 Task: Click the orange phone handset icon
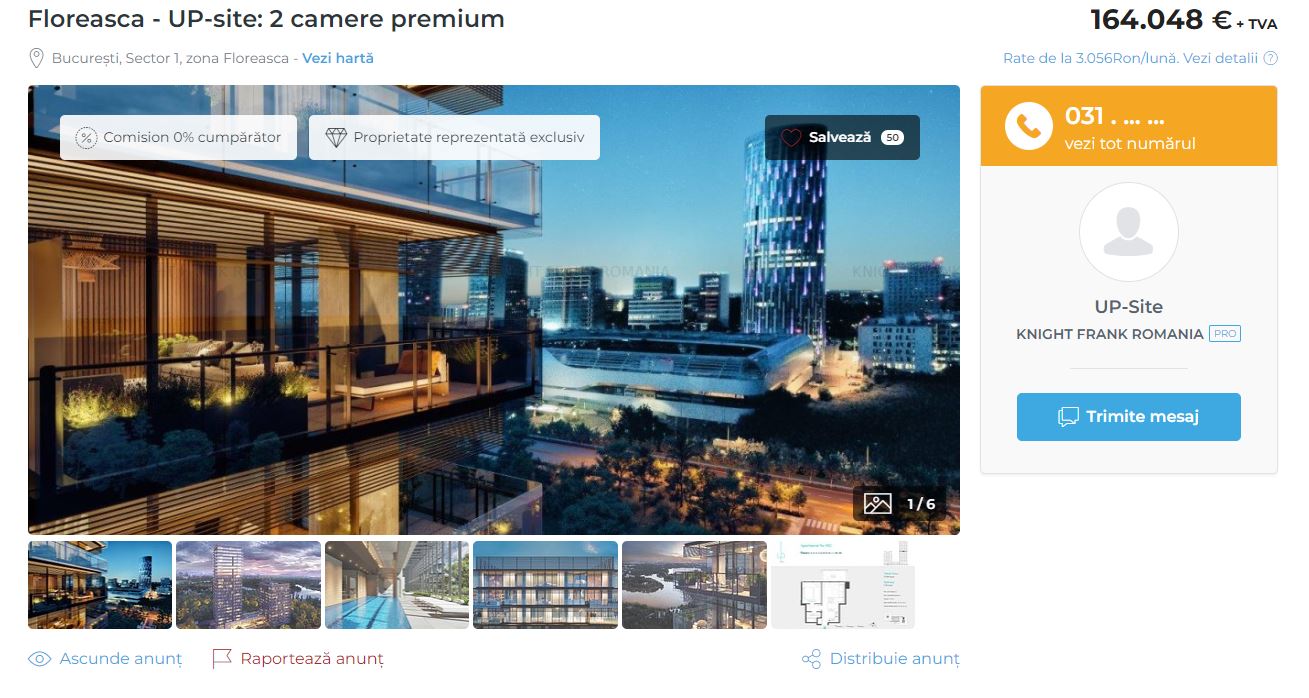point(1028,126)
